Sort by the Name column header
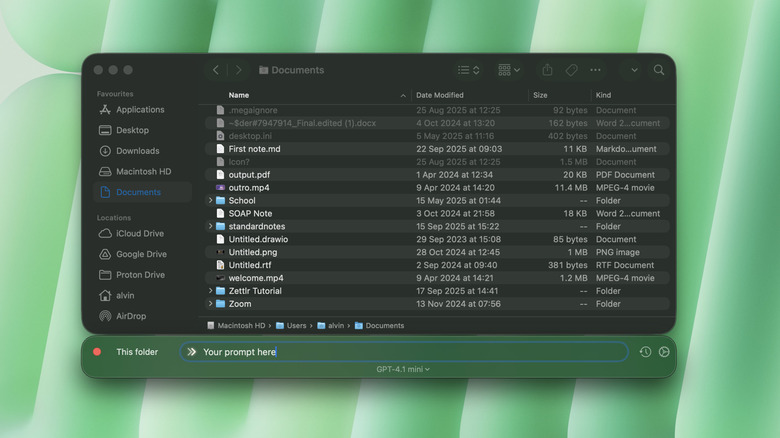Image resolution: width=780 pixels, height=438 pixels. coord(239,95)
